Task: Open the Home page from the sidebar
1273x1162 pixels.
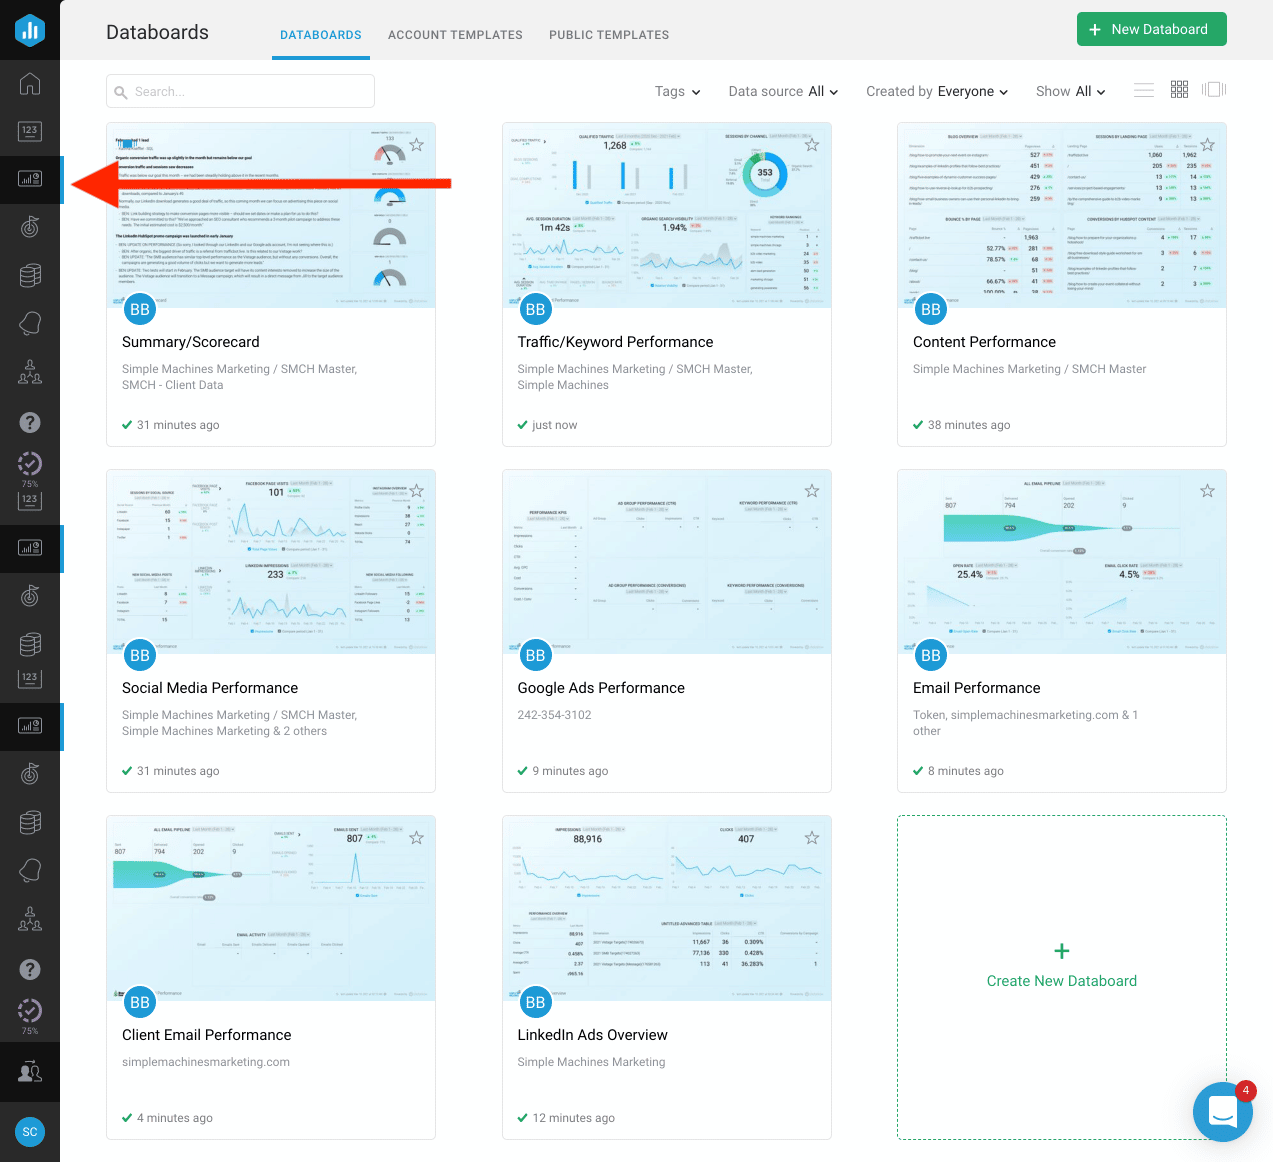Action: pos(30,84)
